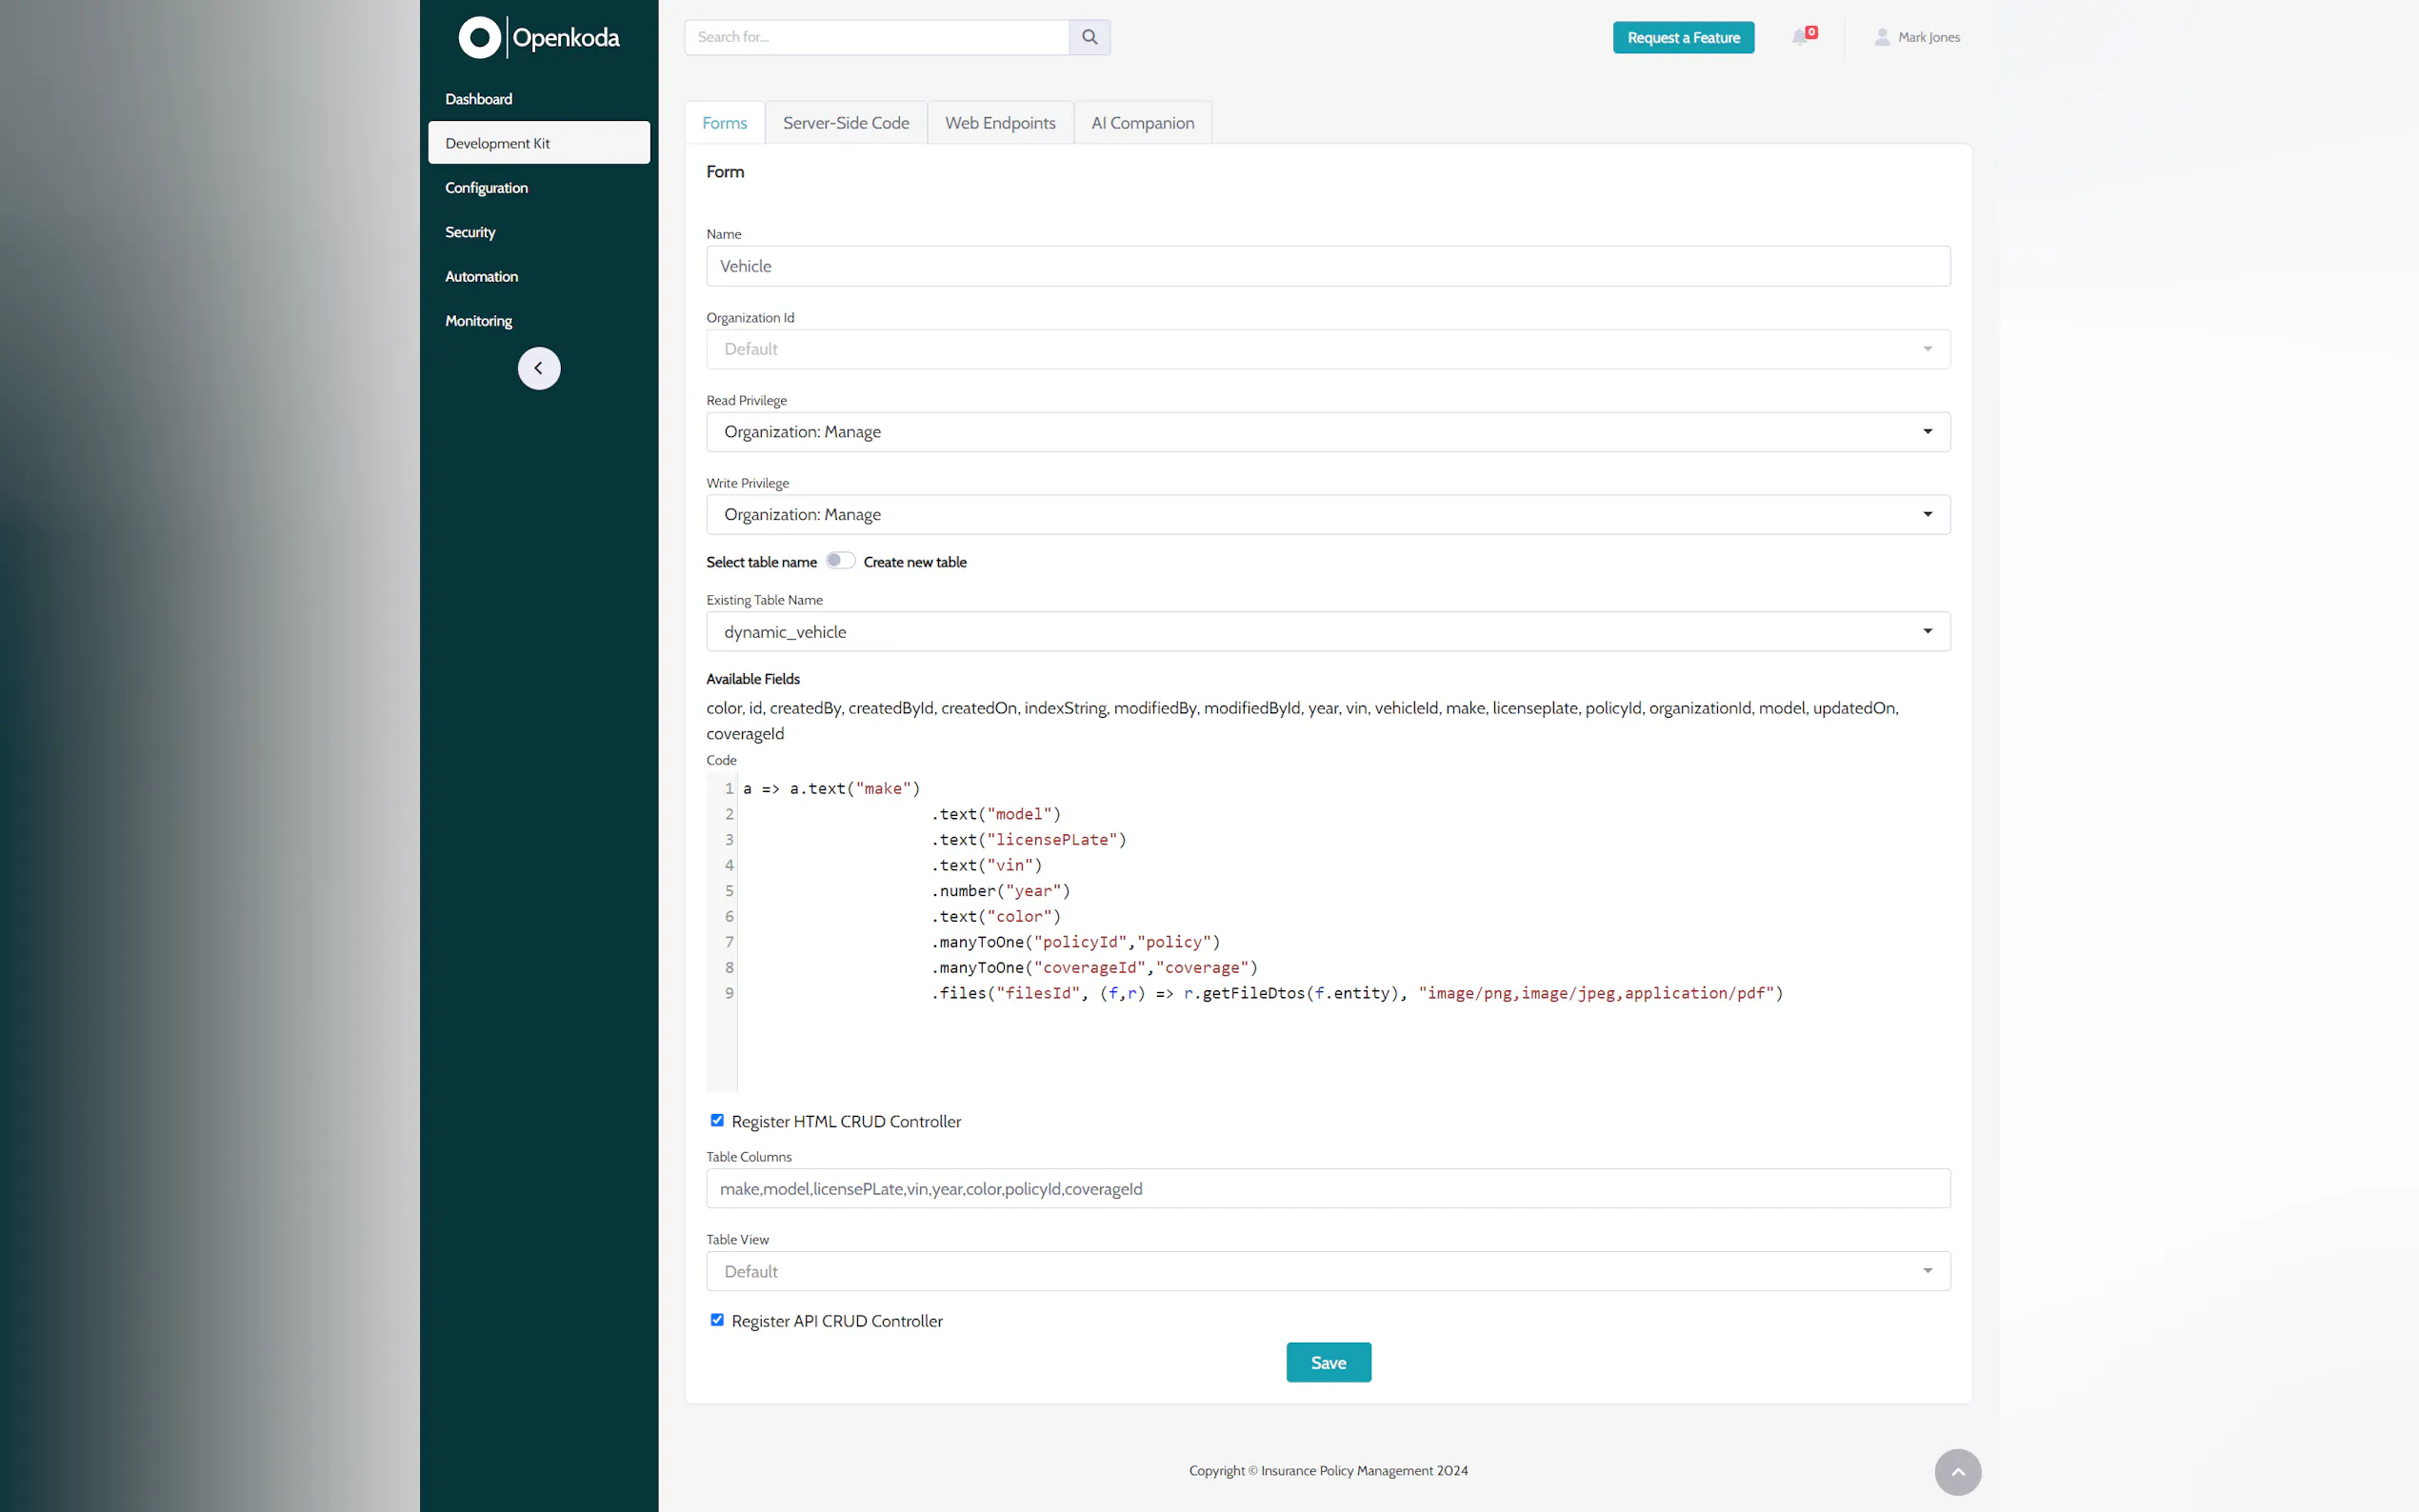2419x1512 pixels.
Task: Switch to the Server-Side Code tab
Action: coord(845,123)
